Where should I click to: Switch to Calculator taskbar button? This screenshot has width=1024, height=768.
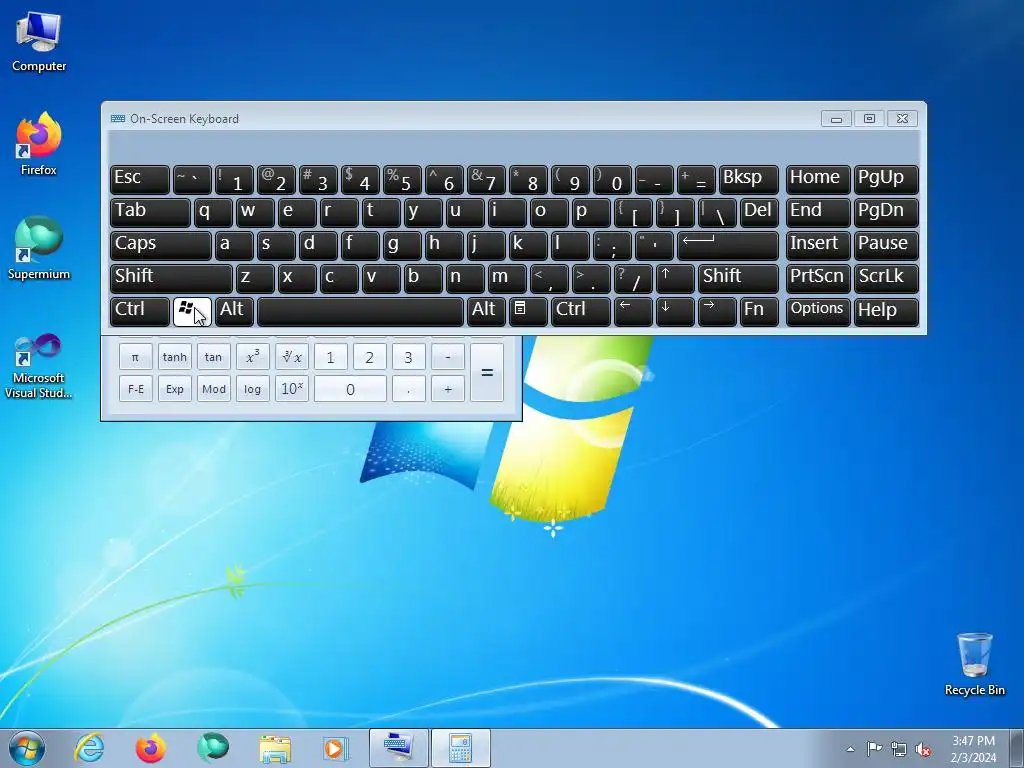click(x=460, y=748)
